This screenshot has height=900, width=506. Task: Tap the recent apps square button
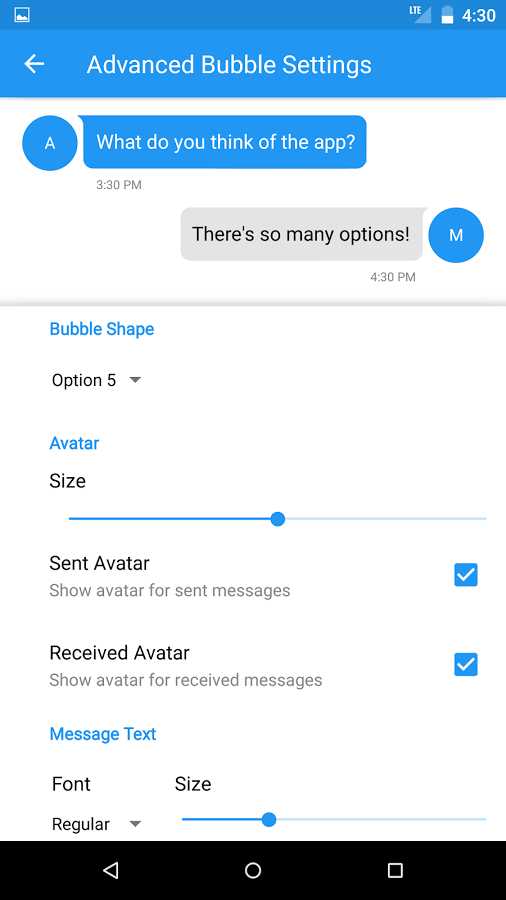(395, 870)
